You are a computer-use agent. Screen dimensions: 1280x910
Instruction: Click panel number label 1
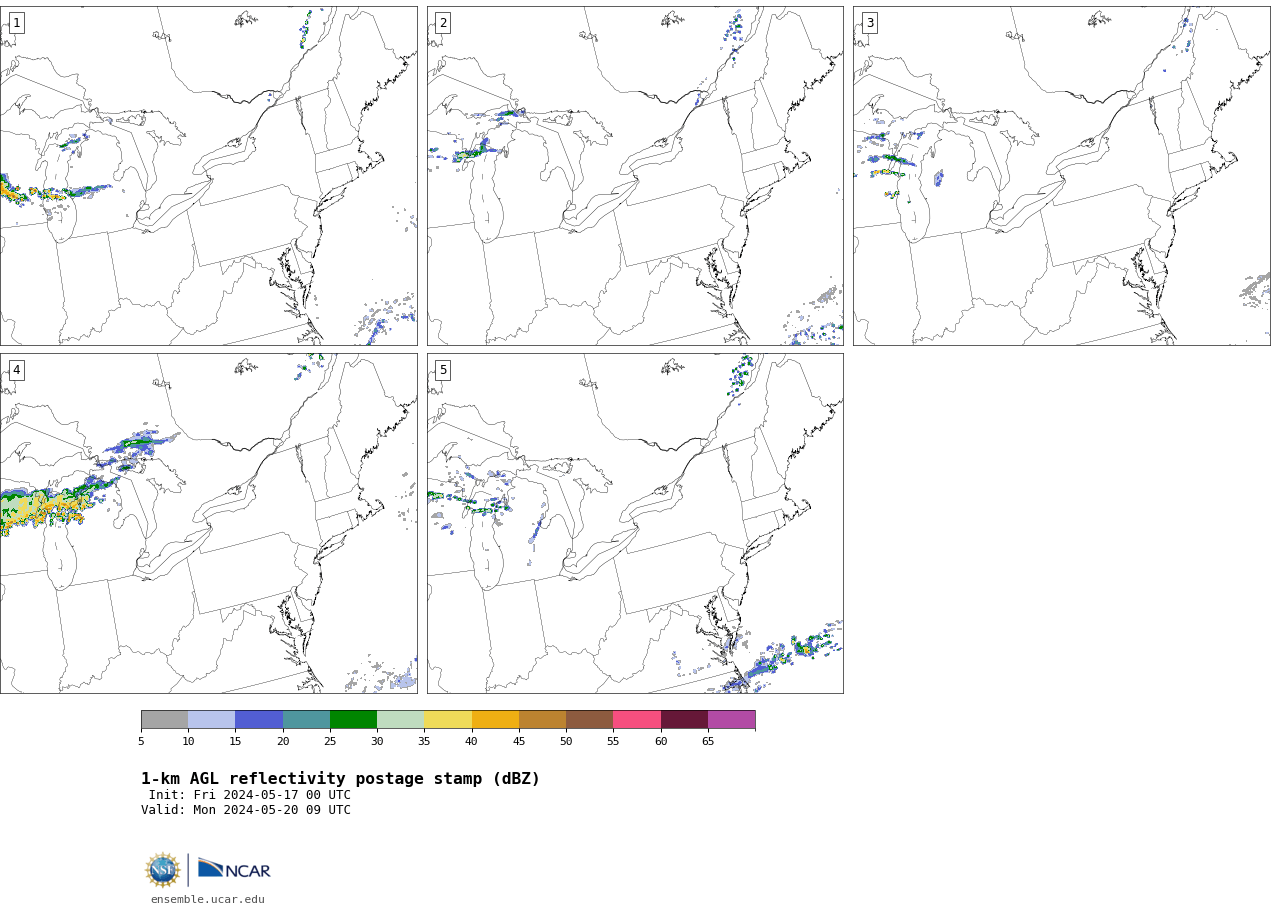[16, 23]
